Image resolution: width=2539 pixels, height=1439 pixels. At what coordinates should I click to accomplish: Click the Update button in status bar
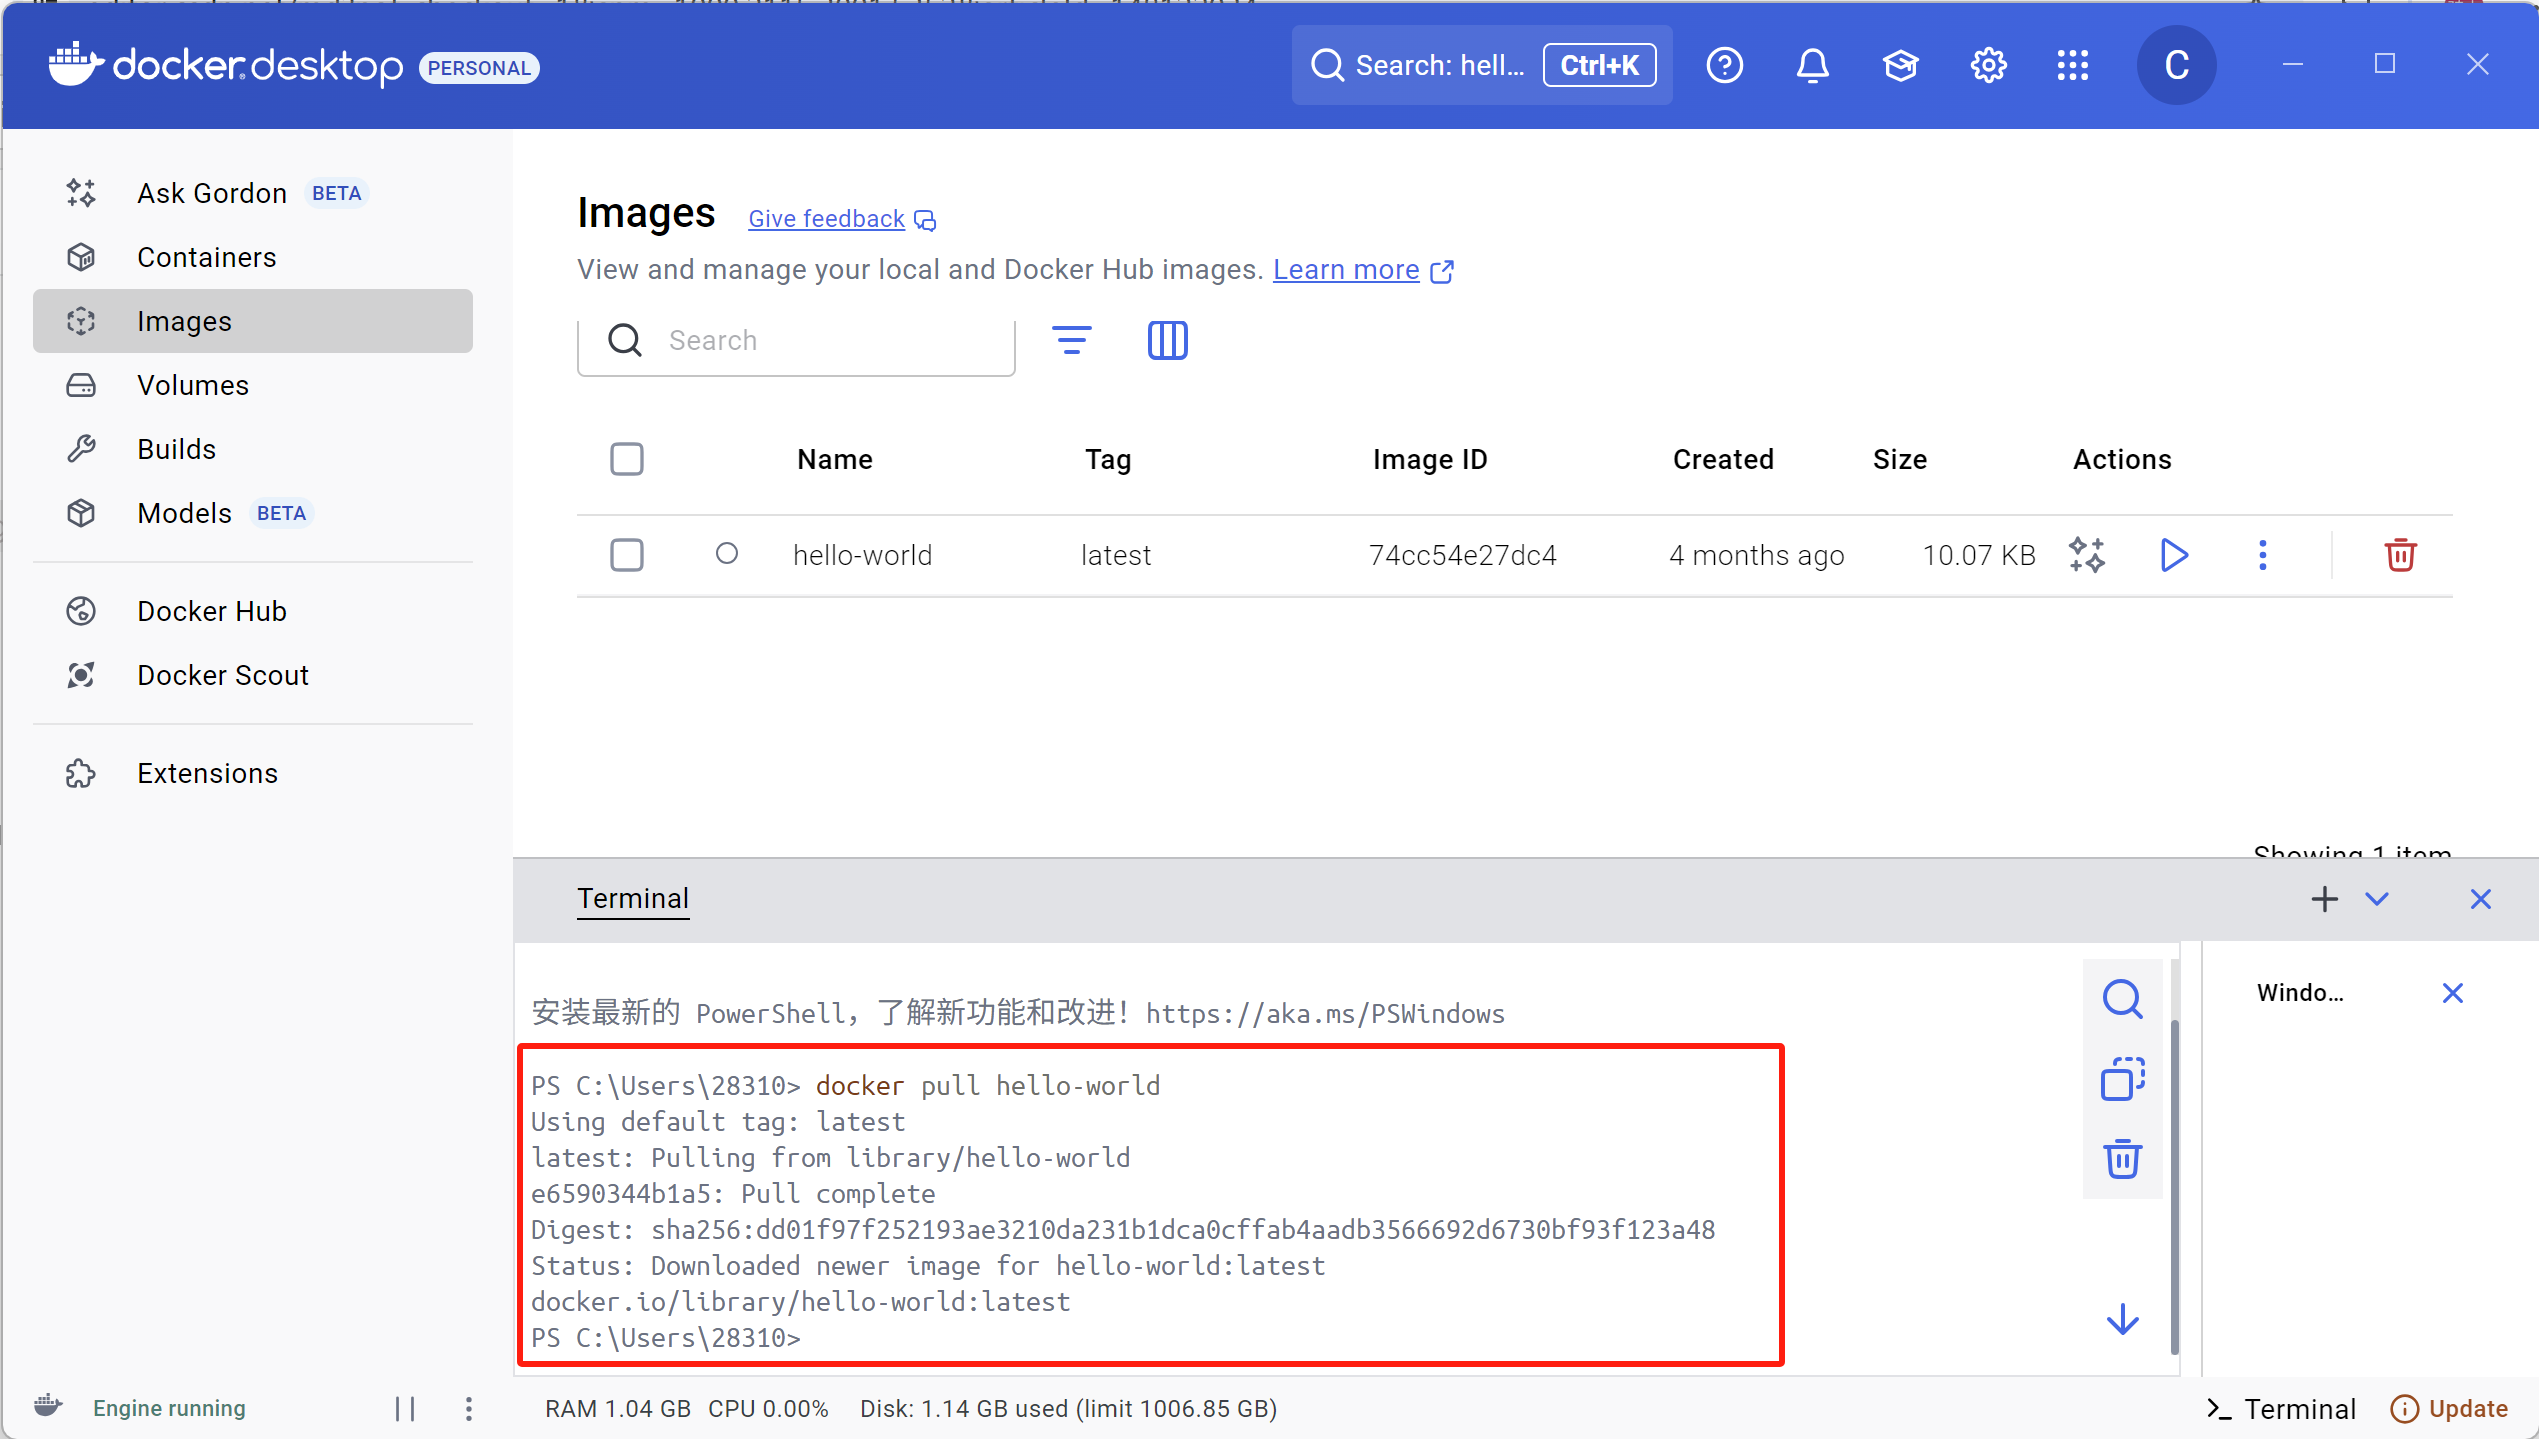coord(2449,1408)
